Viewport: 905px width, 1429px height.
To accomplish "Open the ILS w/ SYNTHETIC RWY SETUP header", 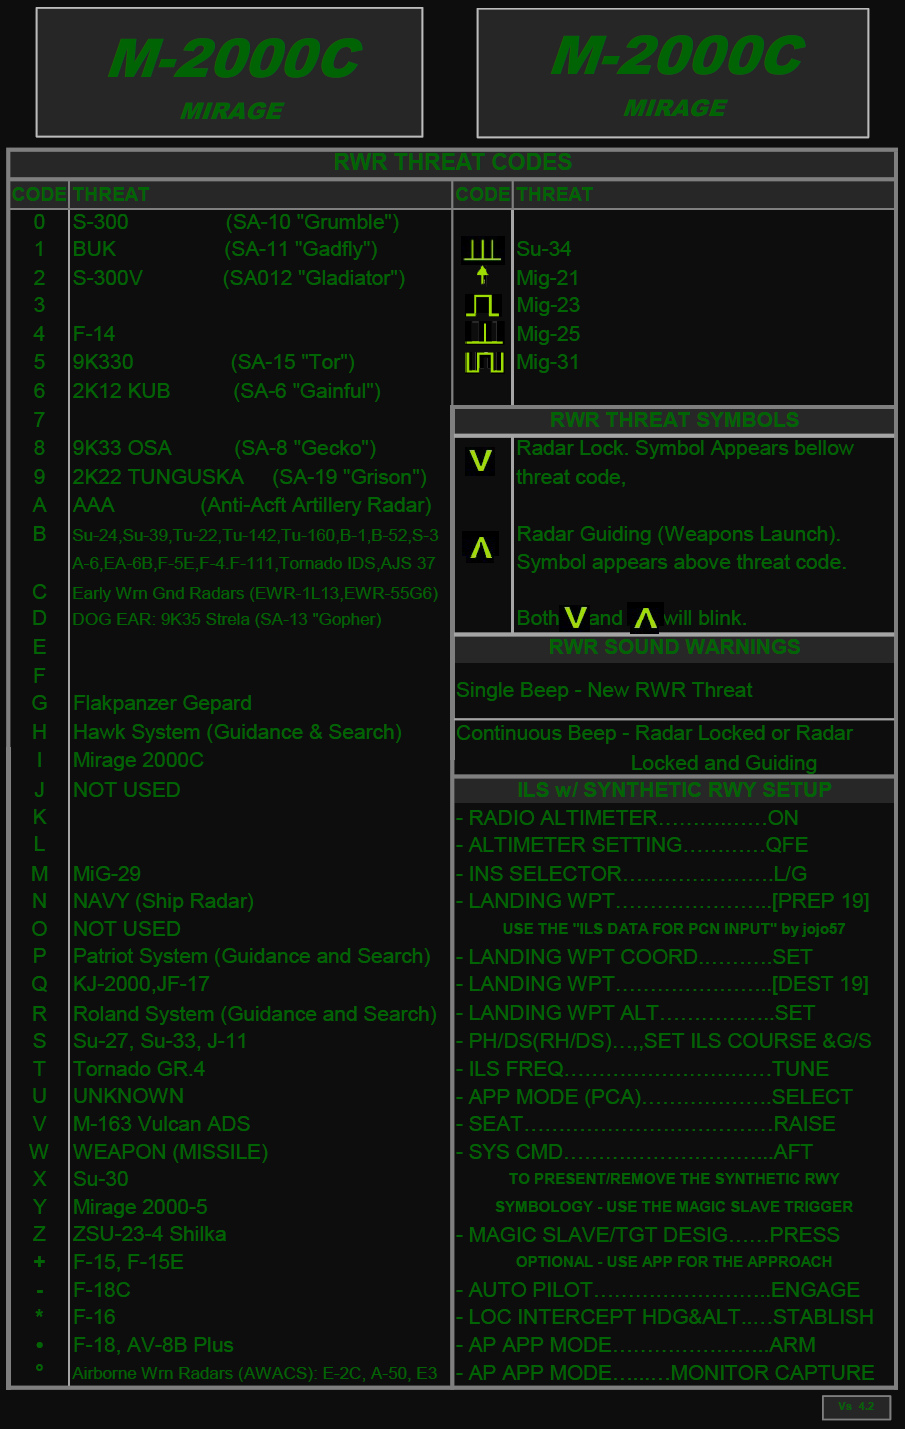I will (x=674, y=790).
